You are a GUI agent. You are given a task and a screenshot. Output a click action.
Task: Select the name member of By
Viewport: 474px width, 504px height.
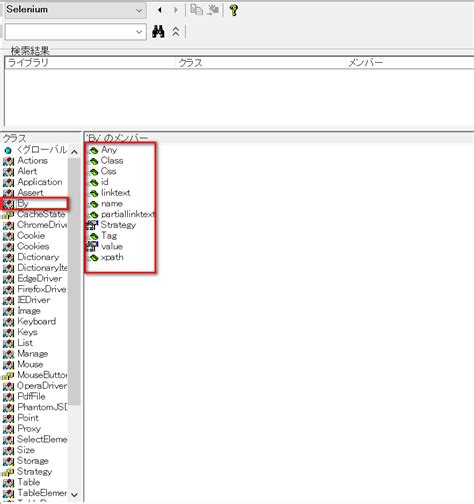click(x=106, y=203)
